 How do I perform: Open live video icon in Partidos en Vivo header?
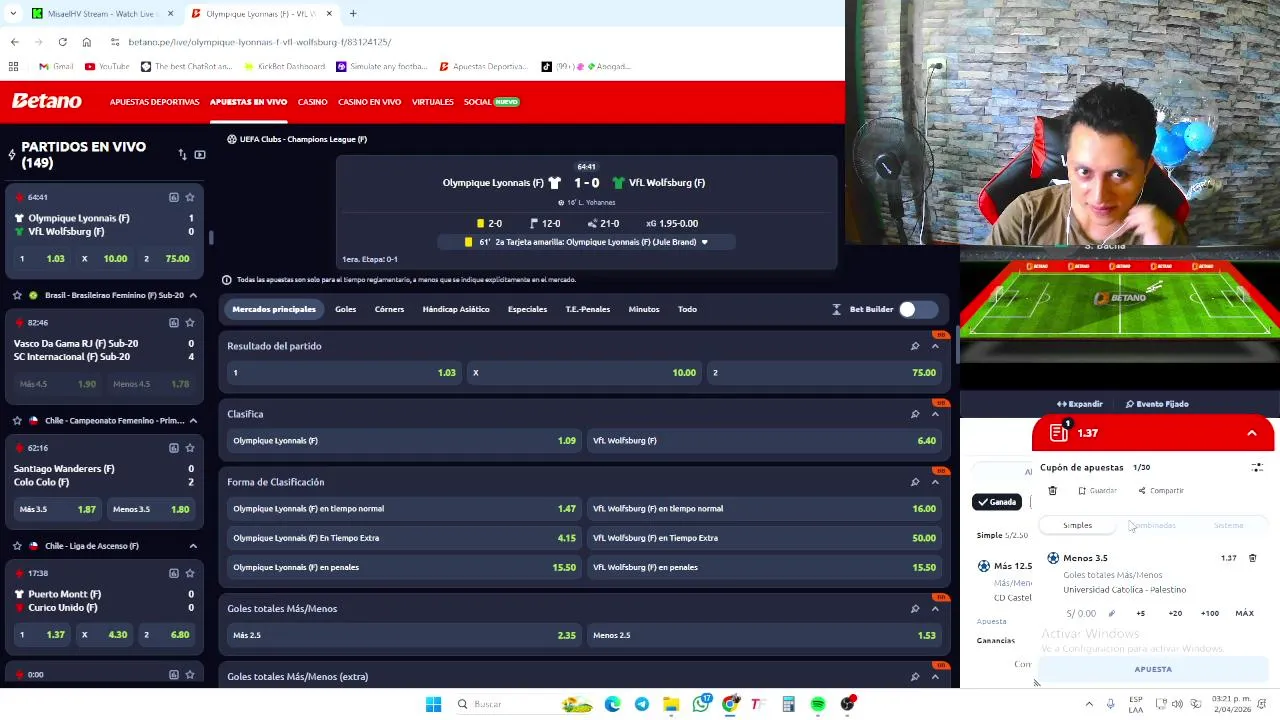[200, 155]
